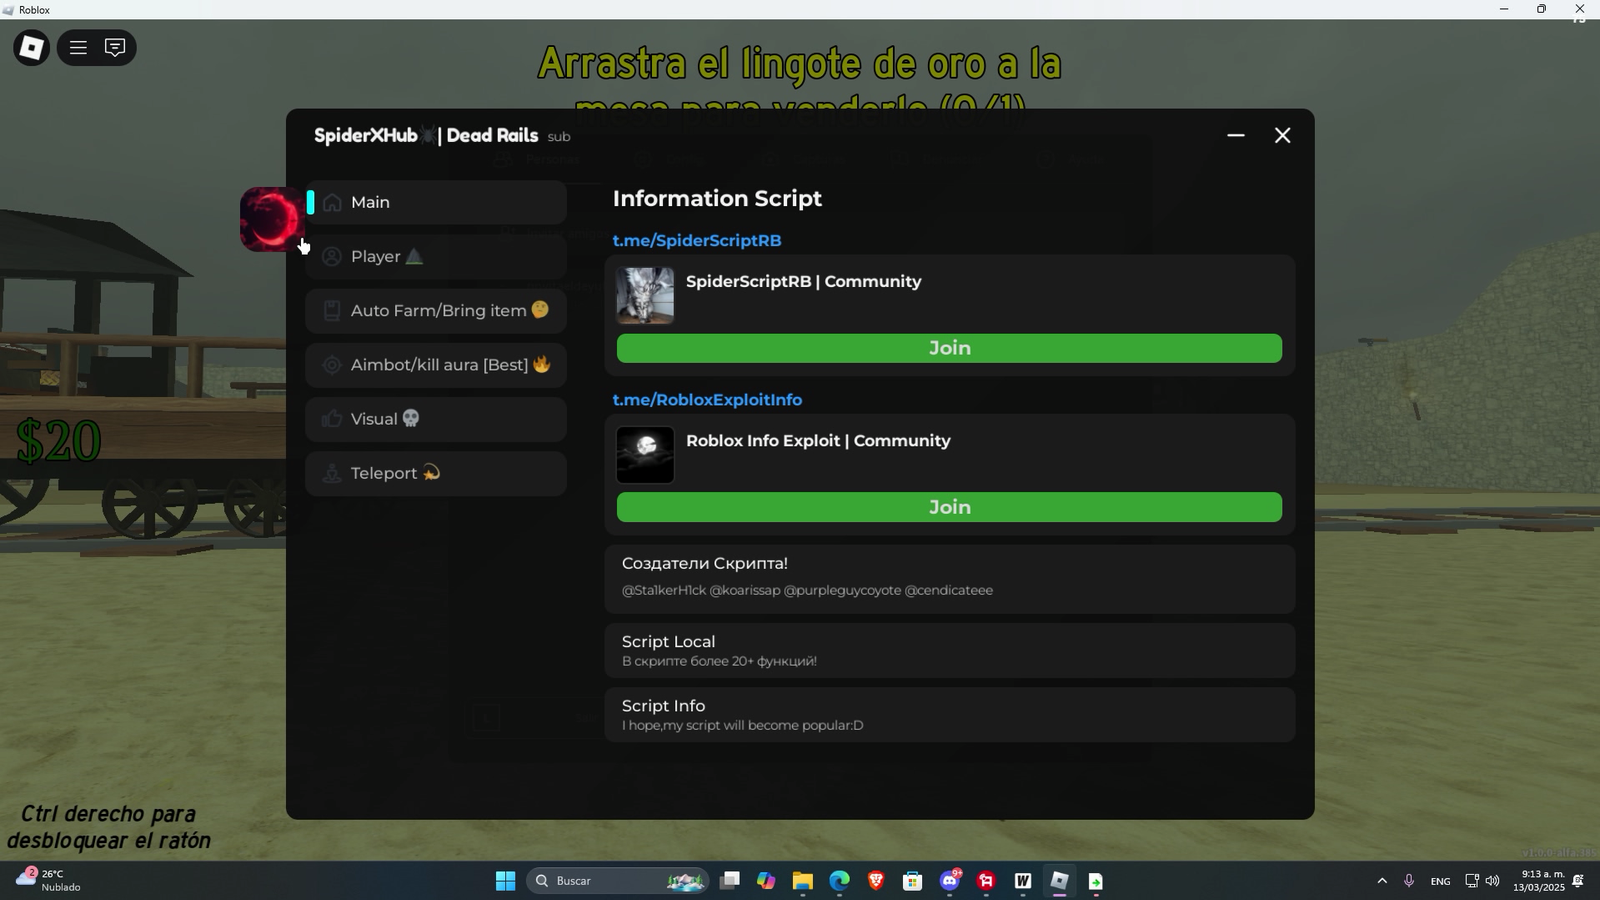
Task: Open the Windows Start menu
Action: (505, 881)
